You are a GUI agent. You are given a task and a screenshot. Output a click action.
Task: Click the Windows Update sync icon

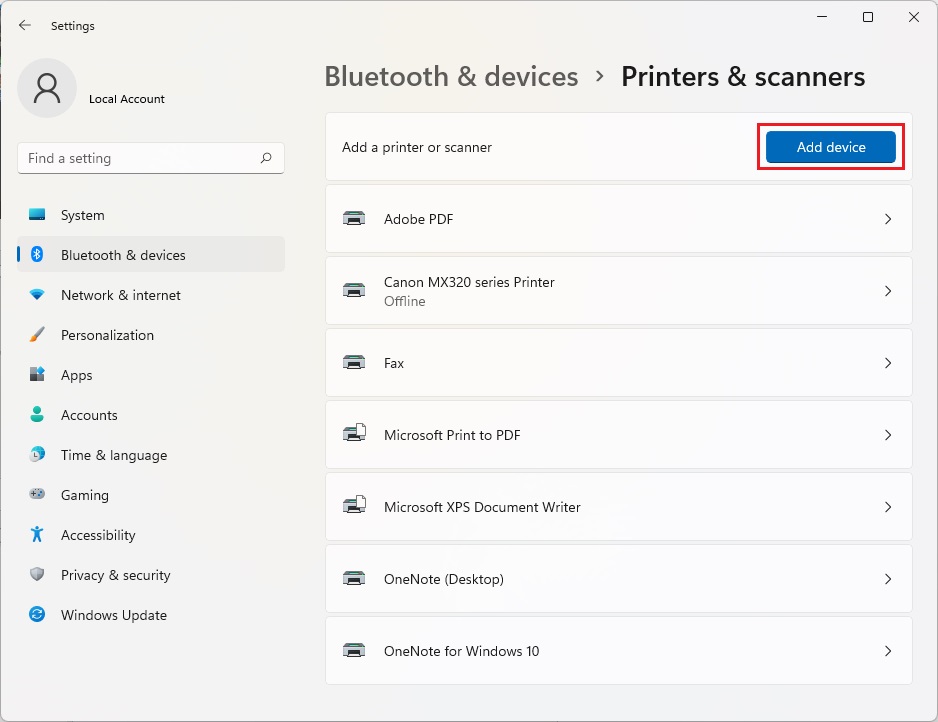click(x=37, y=615)
